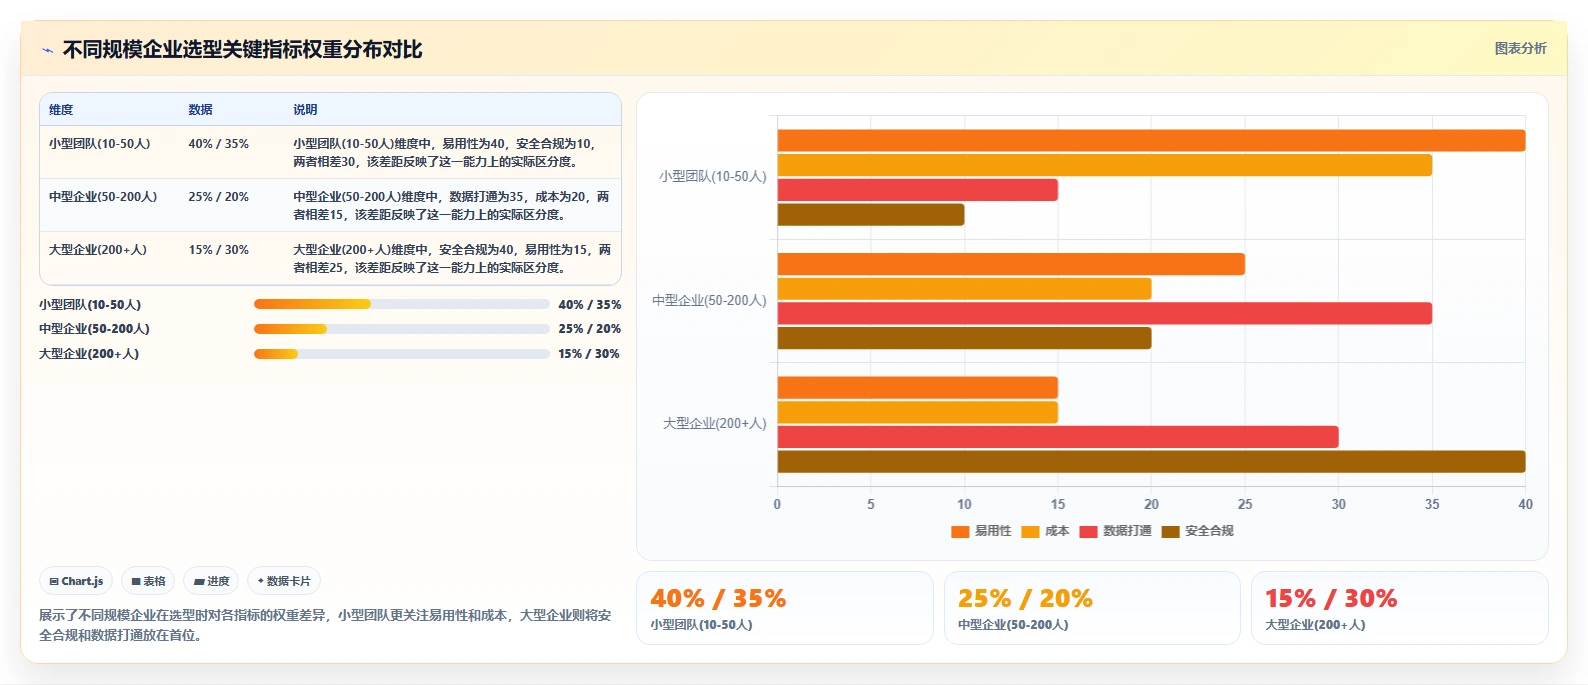Open the 40% / 35% data card

pyautogui.click(x=785, y=608)
